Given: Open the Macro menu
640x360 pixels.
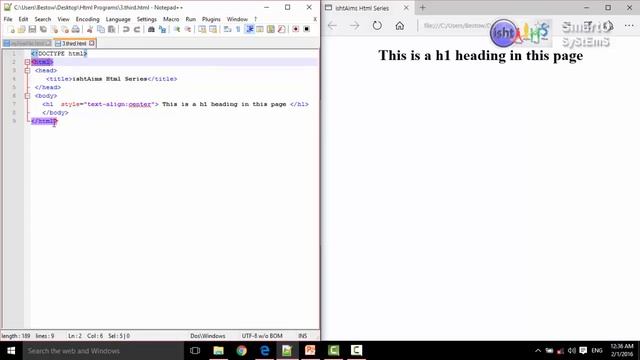Looking at the screenshot, I should [171, 19].
